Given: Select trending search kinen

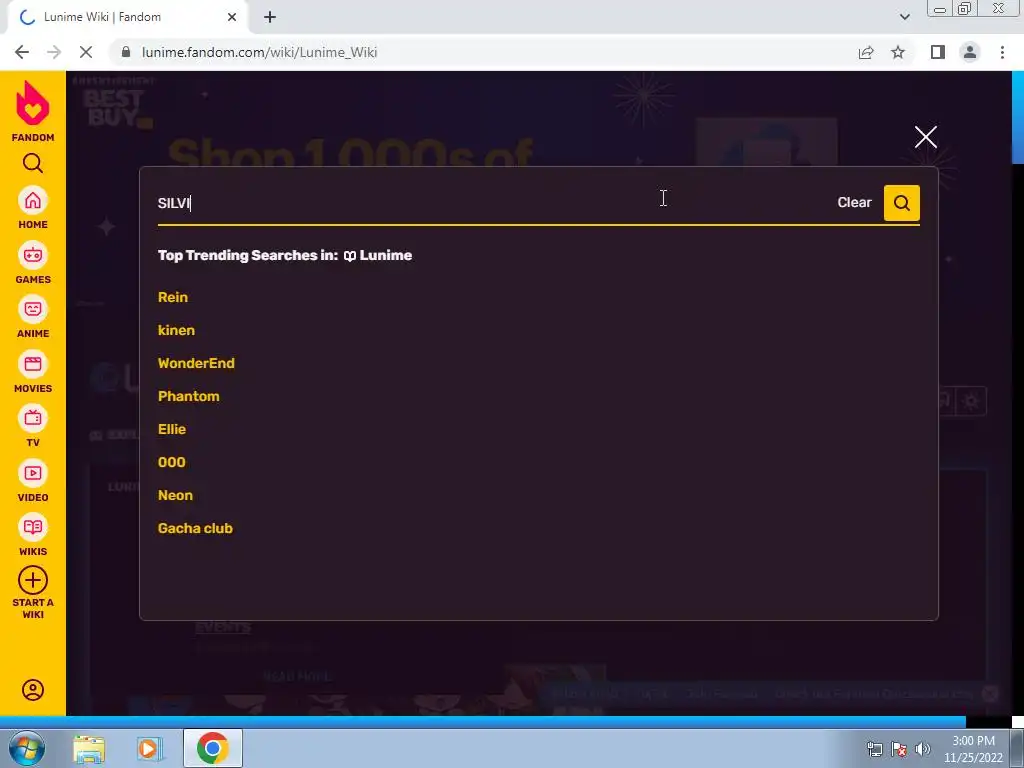Looking at the screenshot, I should (176, 330).
